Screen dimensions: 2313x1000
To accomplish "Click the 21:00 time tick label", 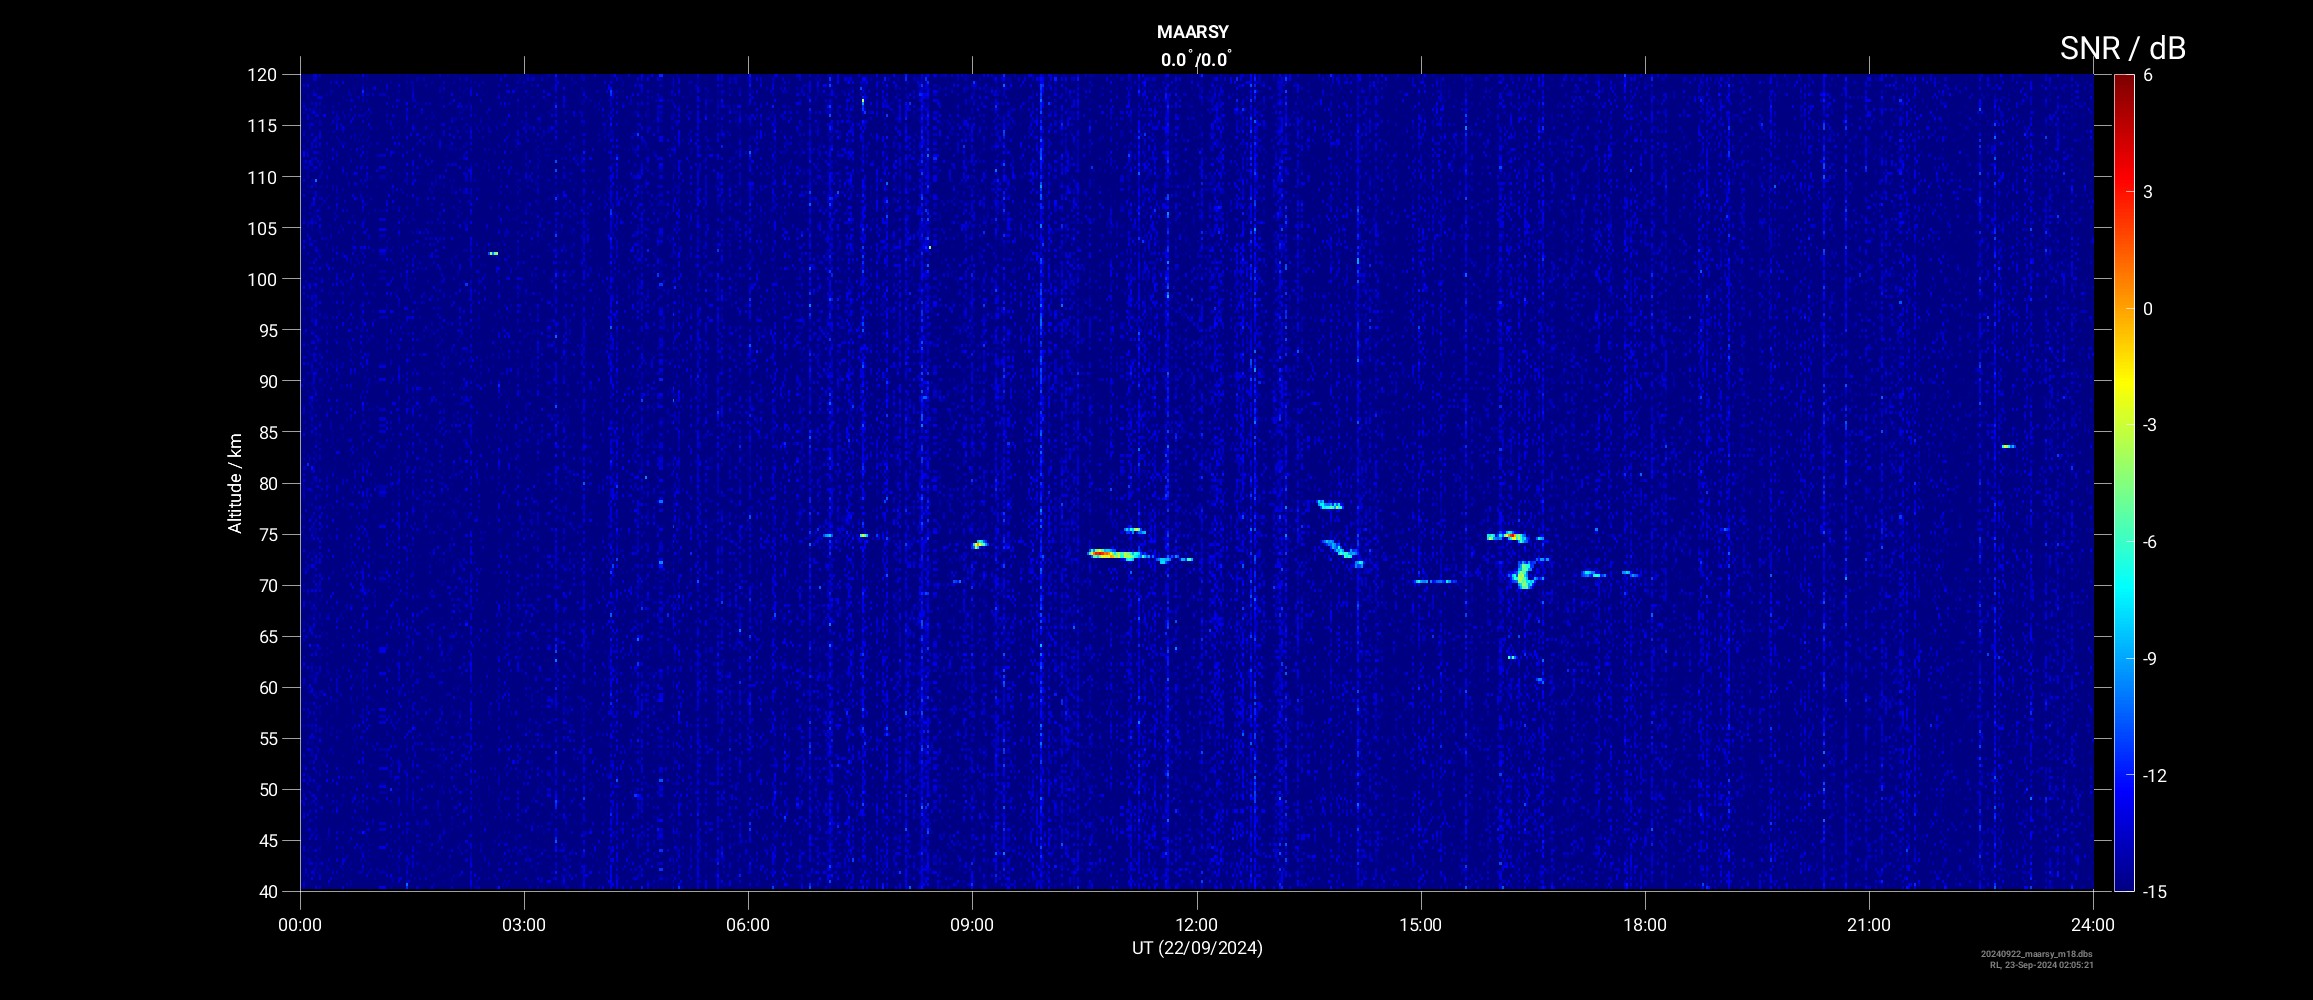I will (x=1869, y=925).
